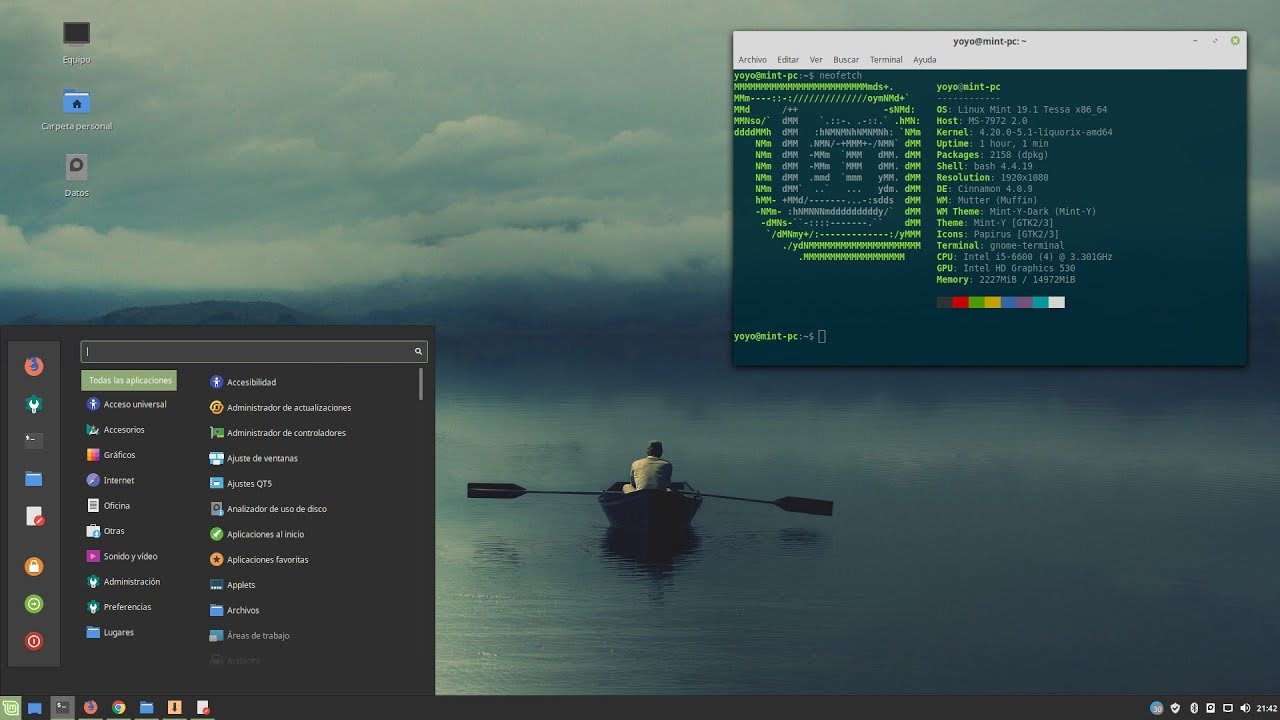Image resolution: width=1280 pixels, height=720 pixels.
Task: Click the update manager shield tray icon
Action: [1176, 708]
